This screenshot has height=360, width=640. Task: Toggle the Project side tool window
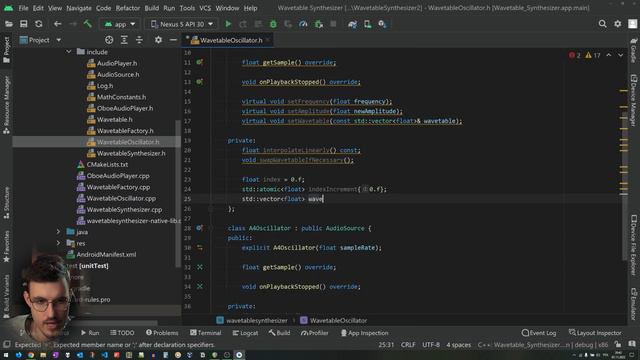click(6, 50)
